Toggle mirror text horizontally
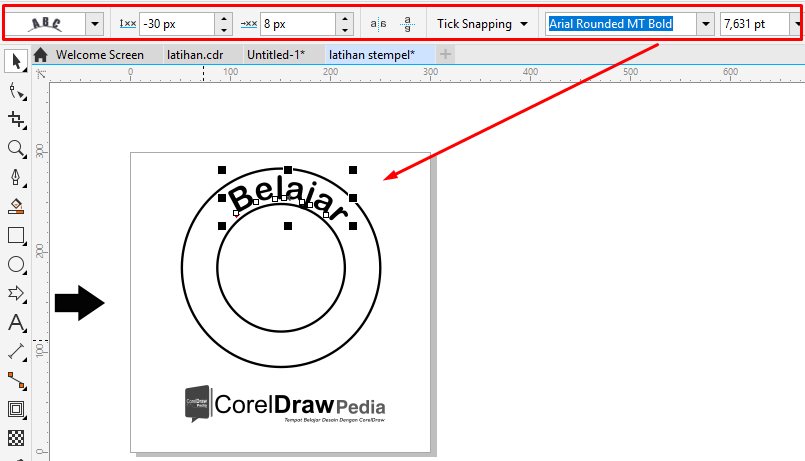805x461 pixels. coord(378,24)
